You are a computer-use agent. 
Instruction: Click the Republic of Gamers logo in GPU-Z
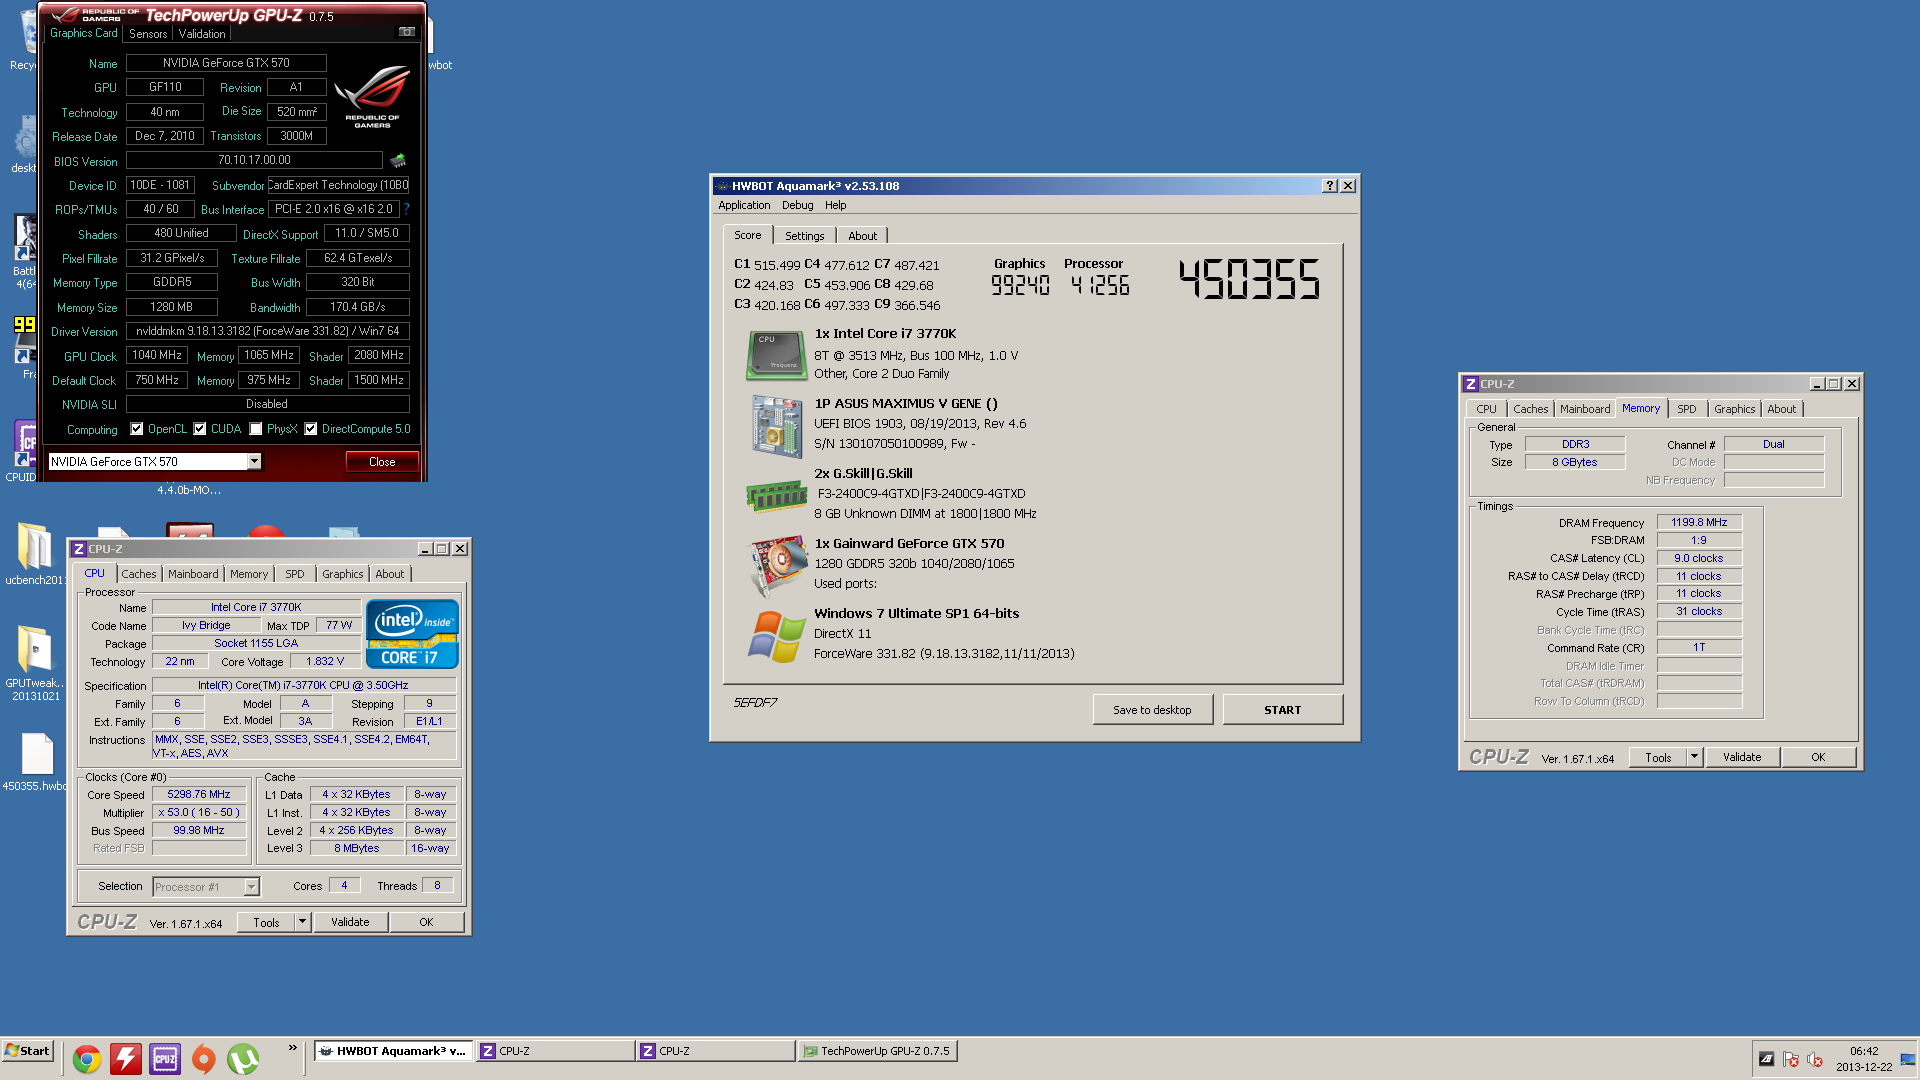372,95
